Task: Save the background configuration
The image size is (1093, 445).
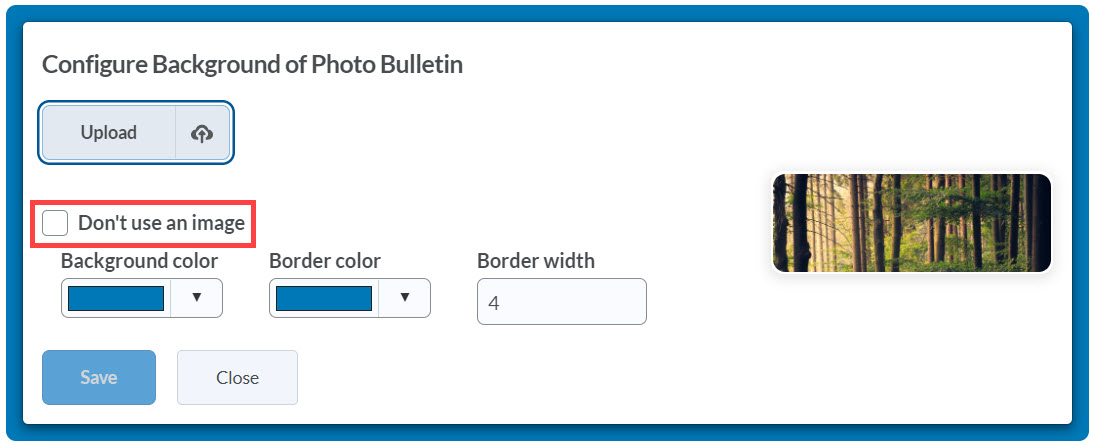Action: pyautogui.click(x=99, y=377)
